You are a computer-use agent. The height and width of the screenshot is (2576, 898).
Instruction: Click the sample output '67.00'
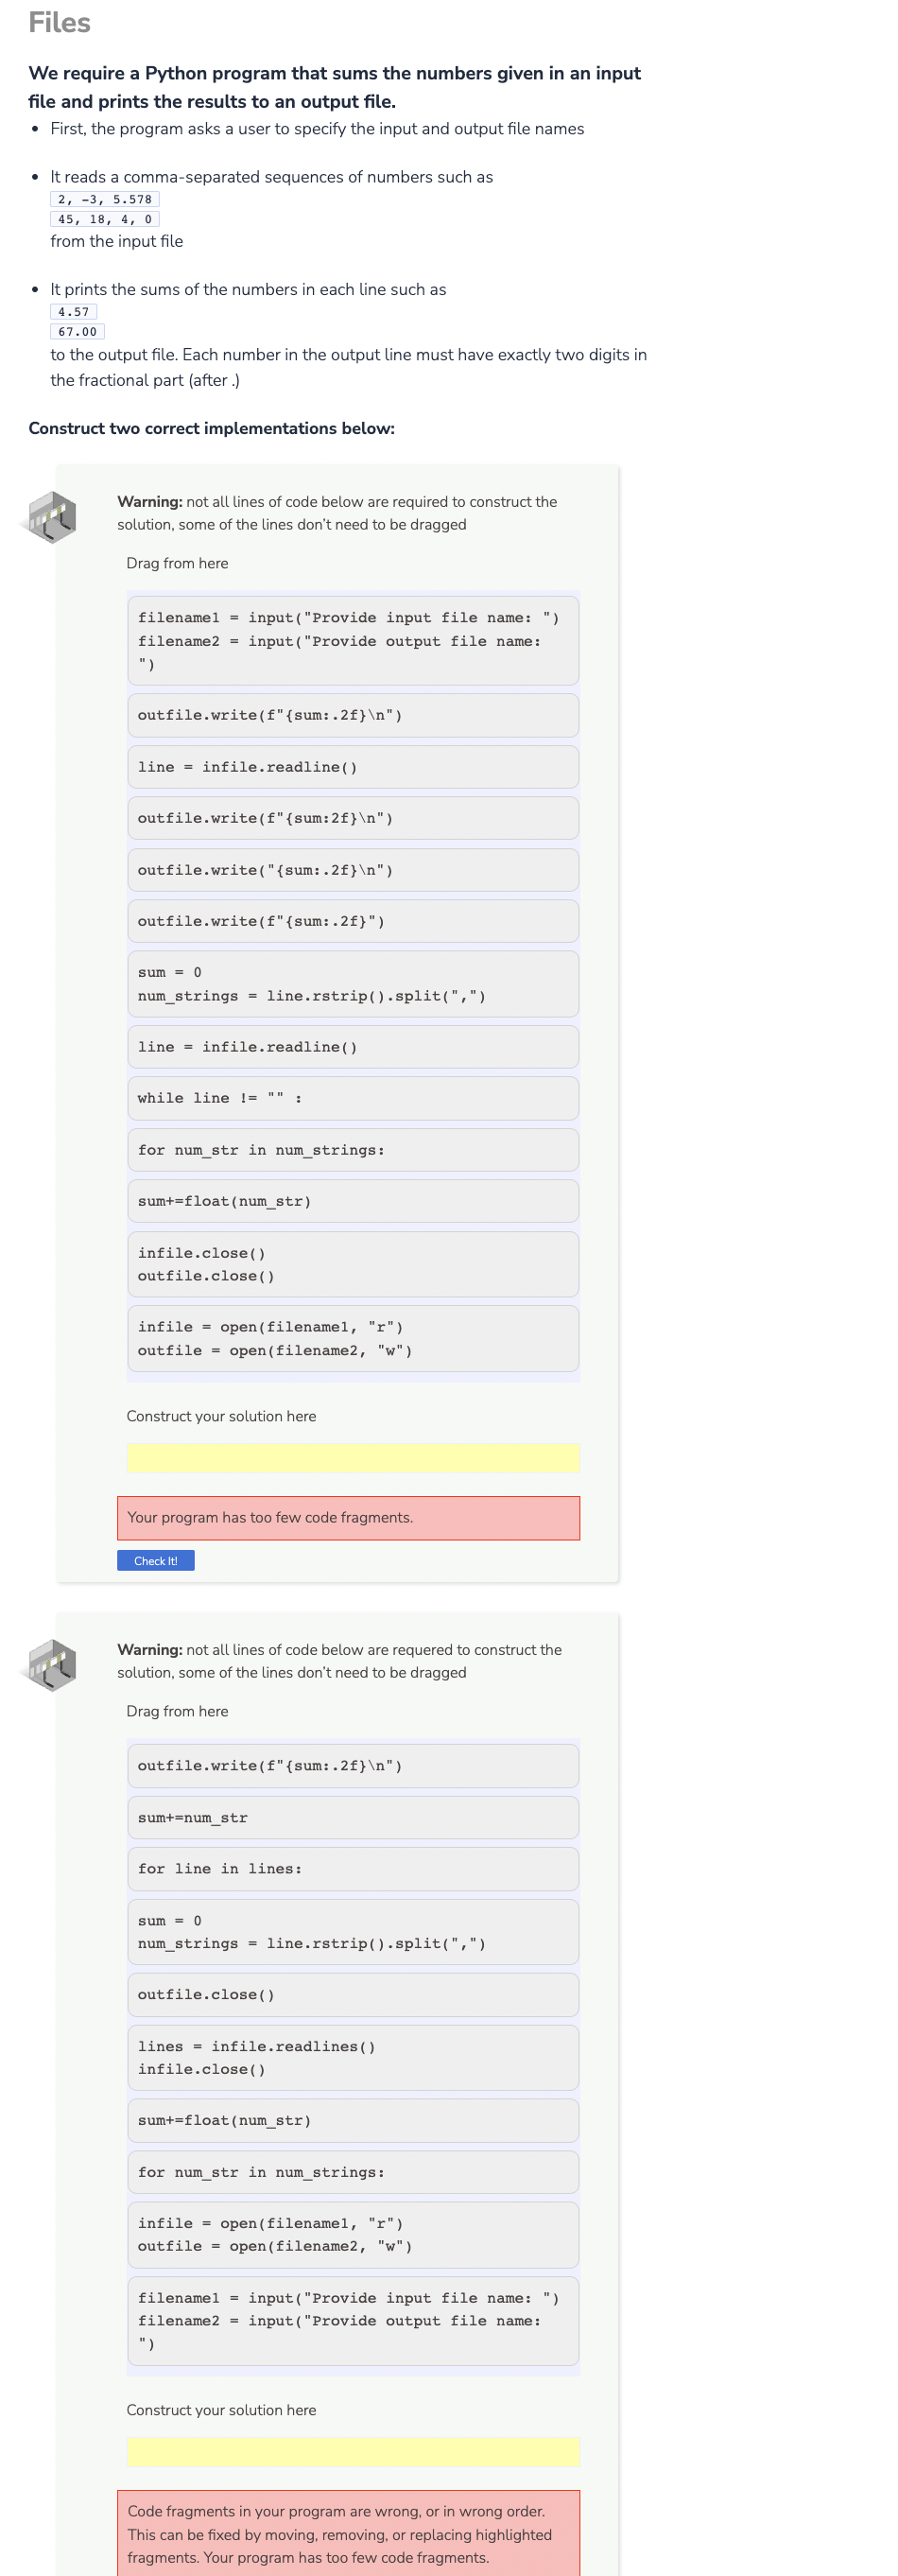78,333
